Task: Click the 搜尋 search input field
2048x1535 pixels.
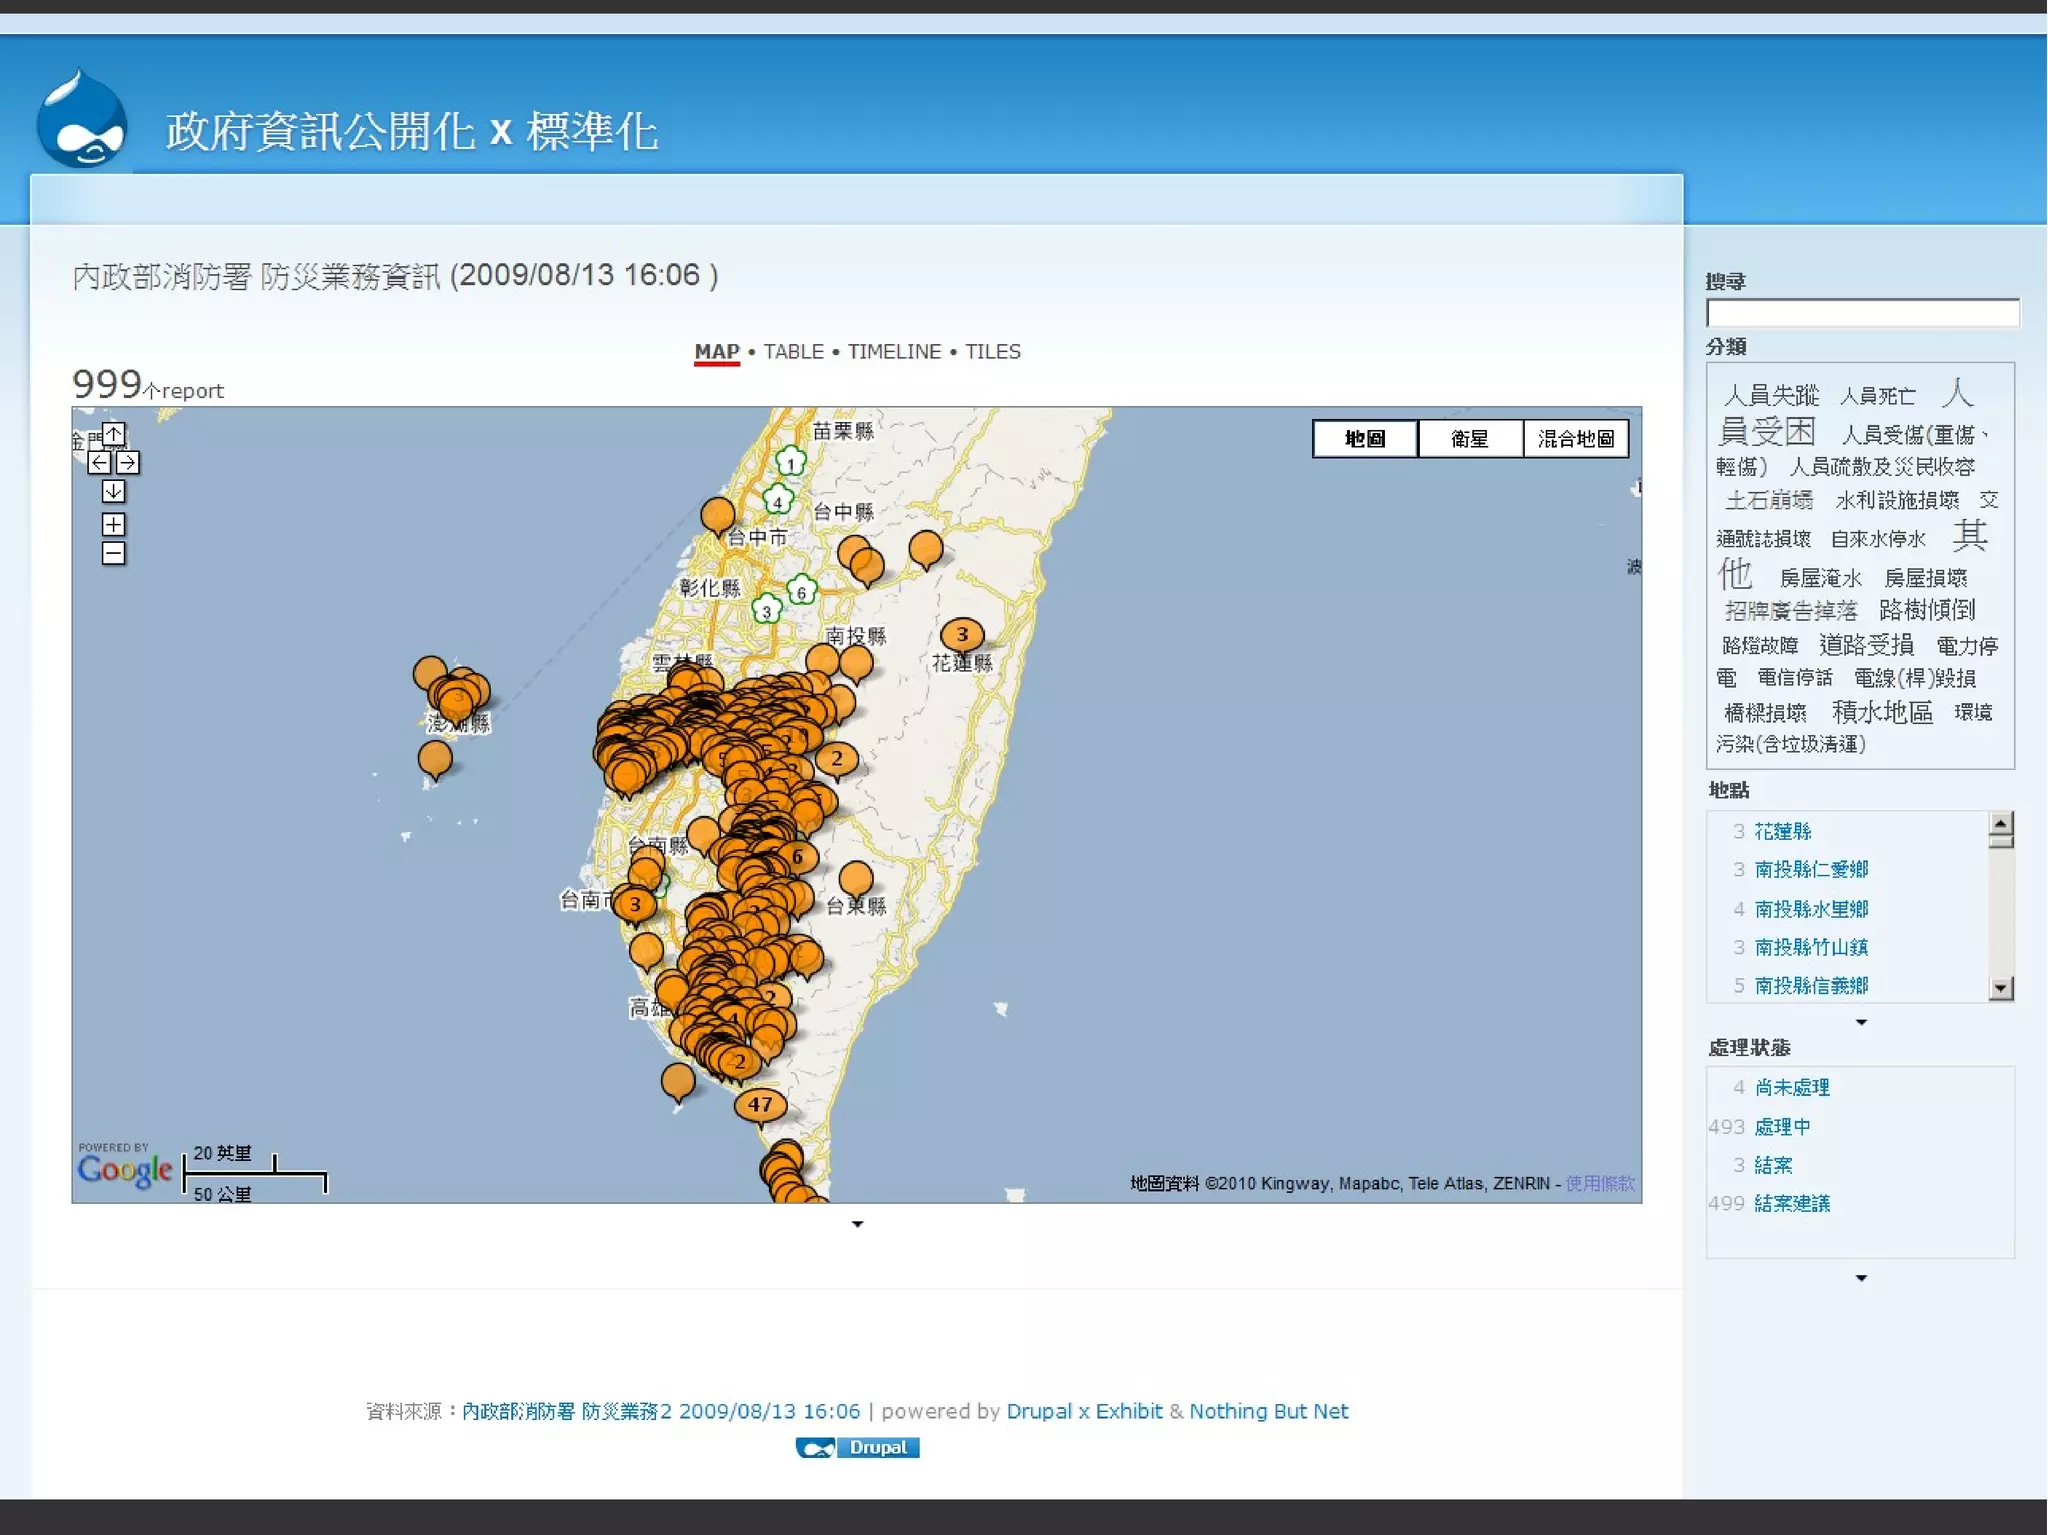Action: click(x=1861, y=313)
